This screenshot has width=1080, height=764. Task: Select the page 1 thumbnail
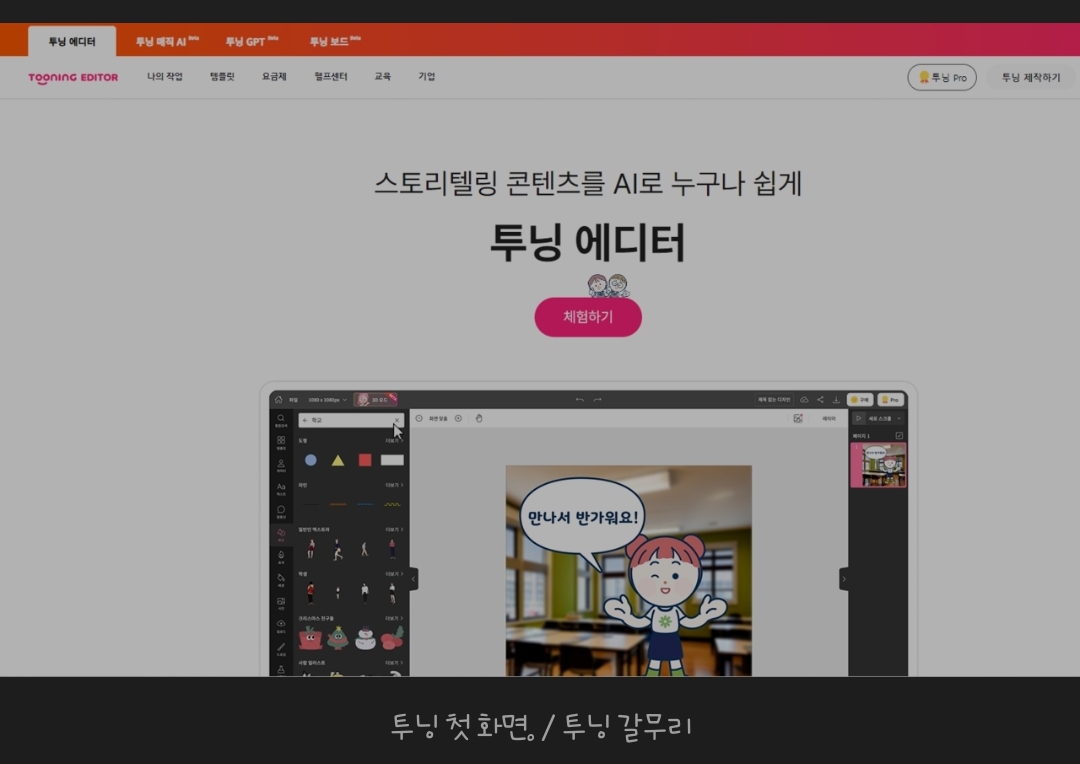point(878,465)
